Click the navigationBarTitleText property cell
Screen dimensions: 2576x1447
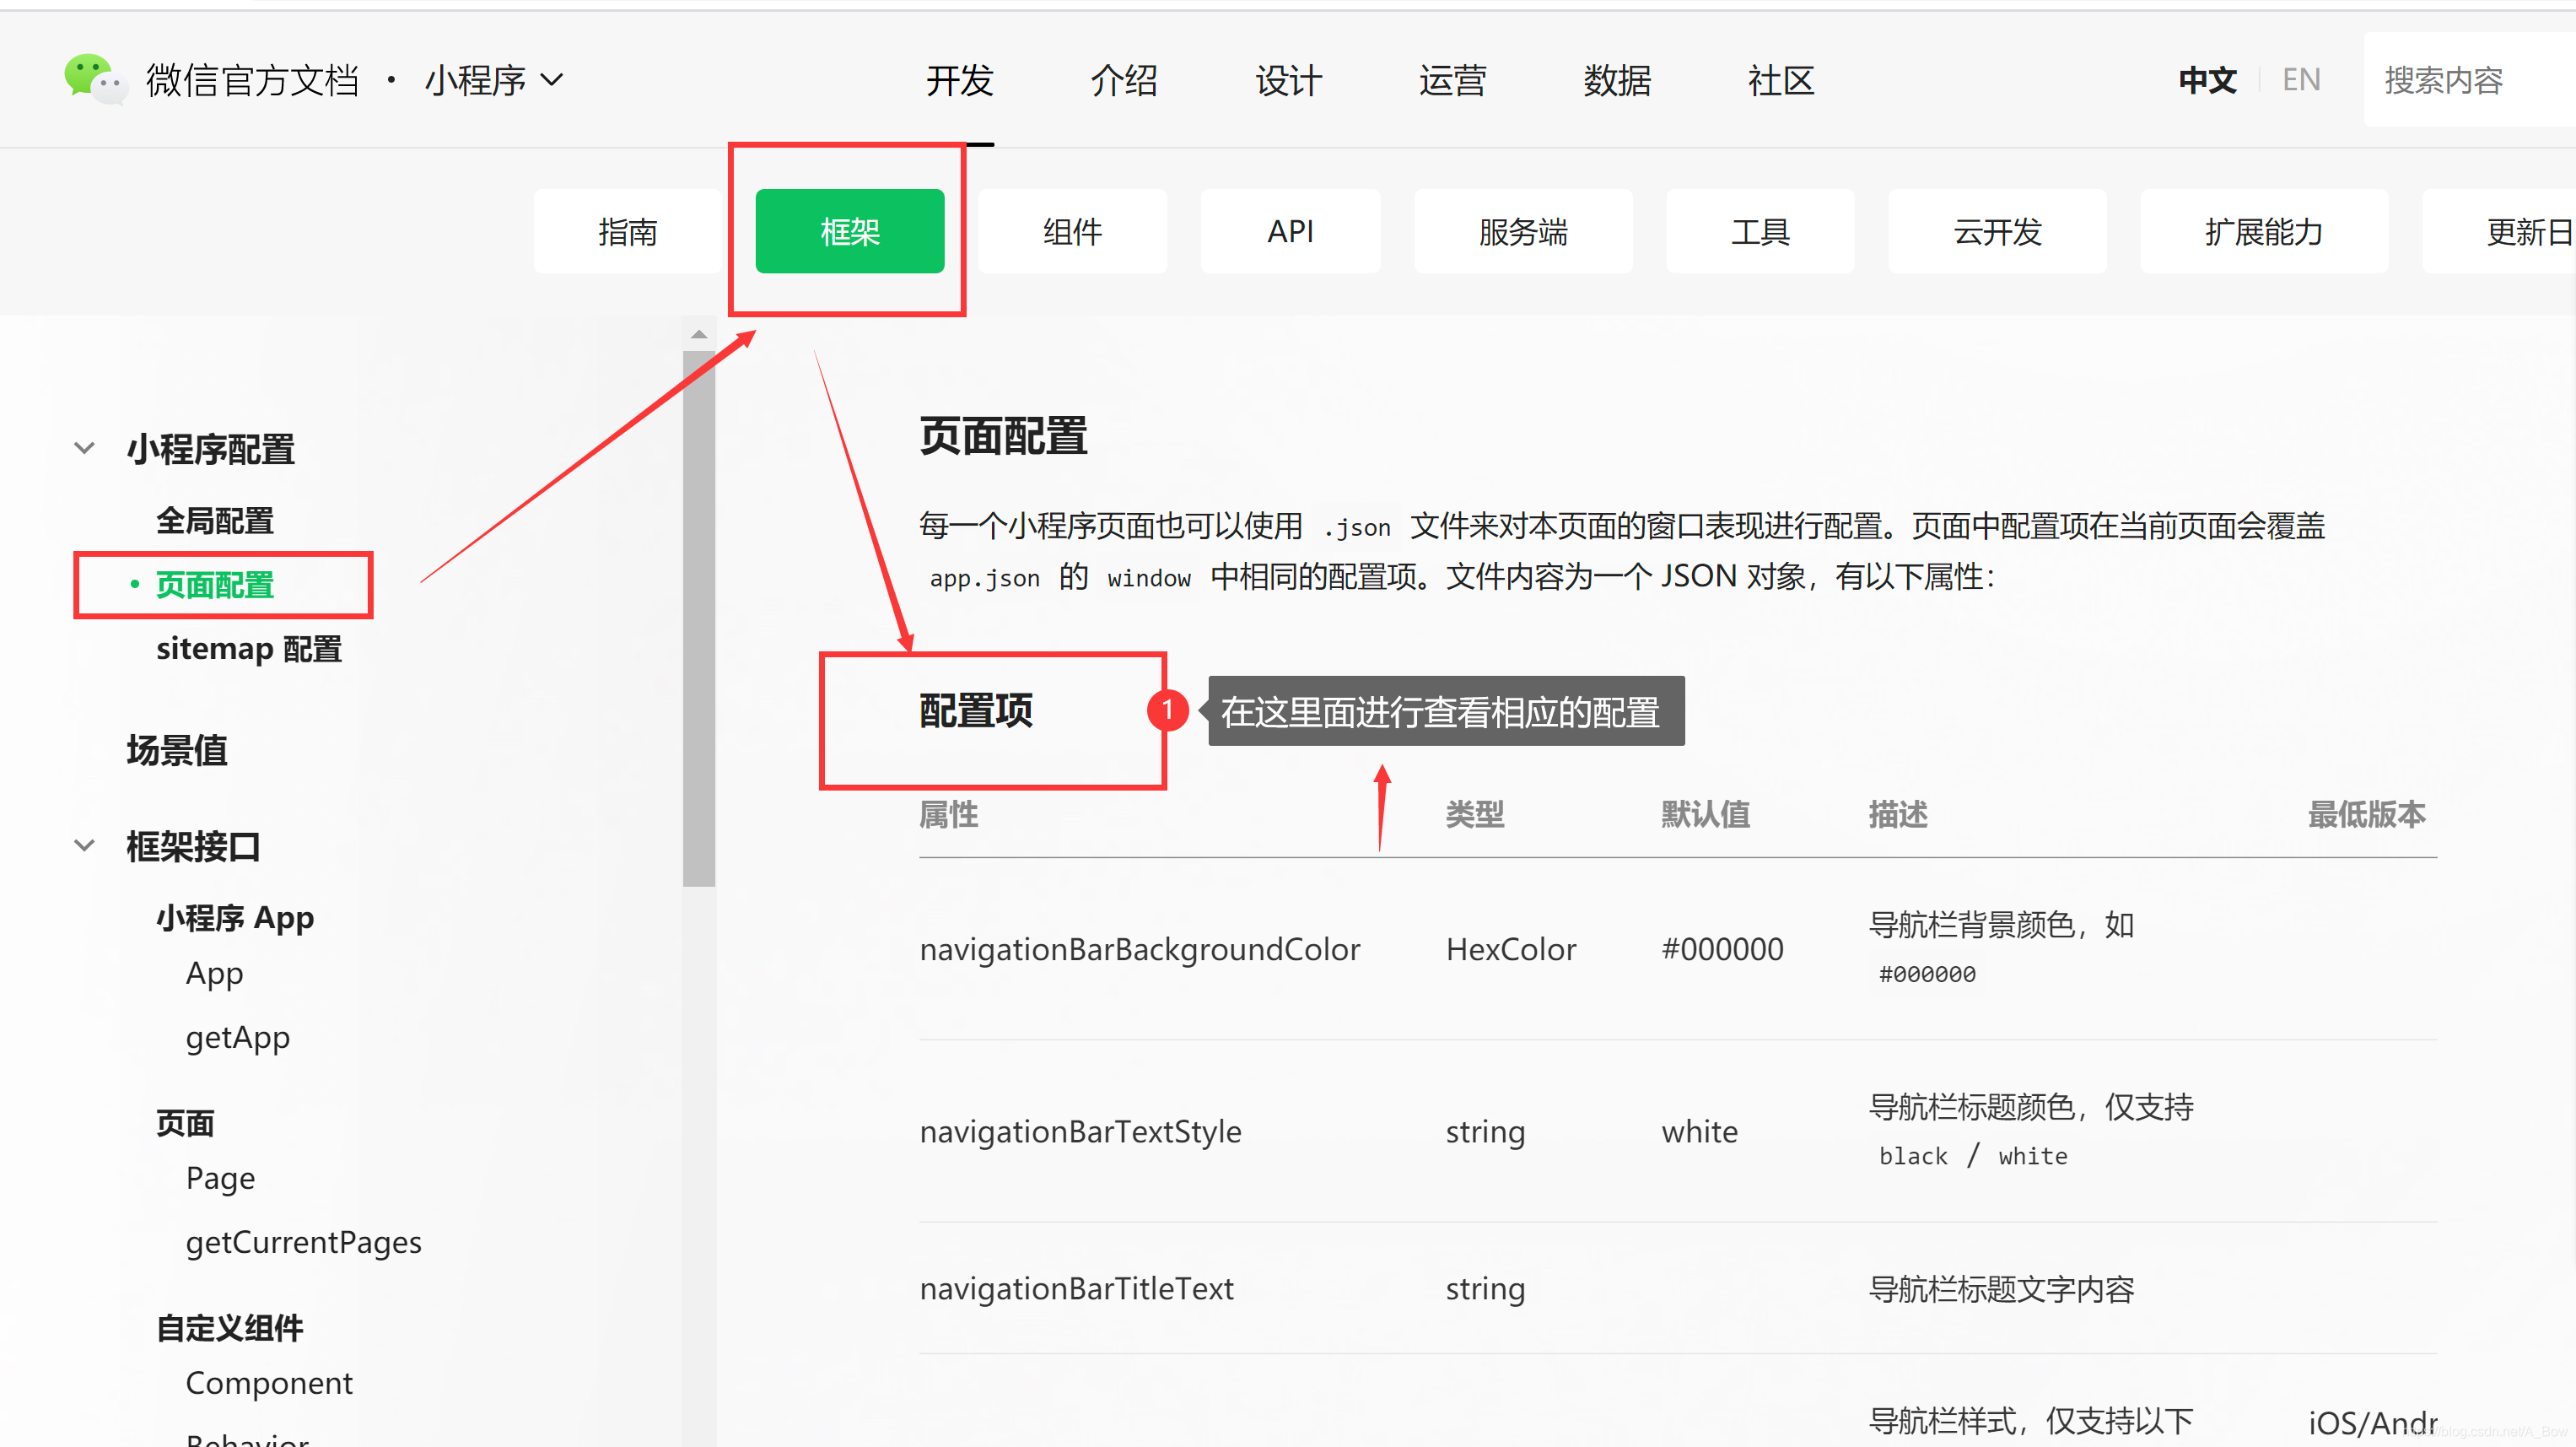(1076, 1288)
